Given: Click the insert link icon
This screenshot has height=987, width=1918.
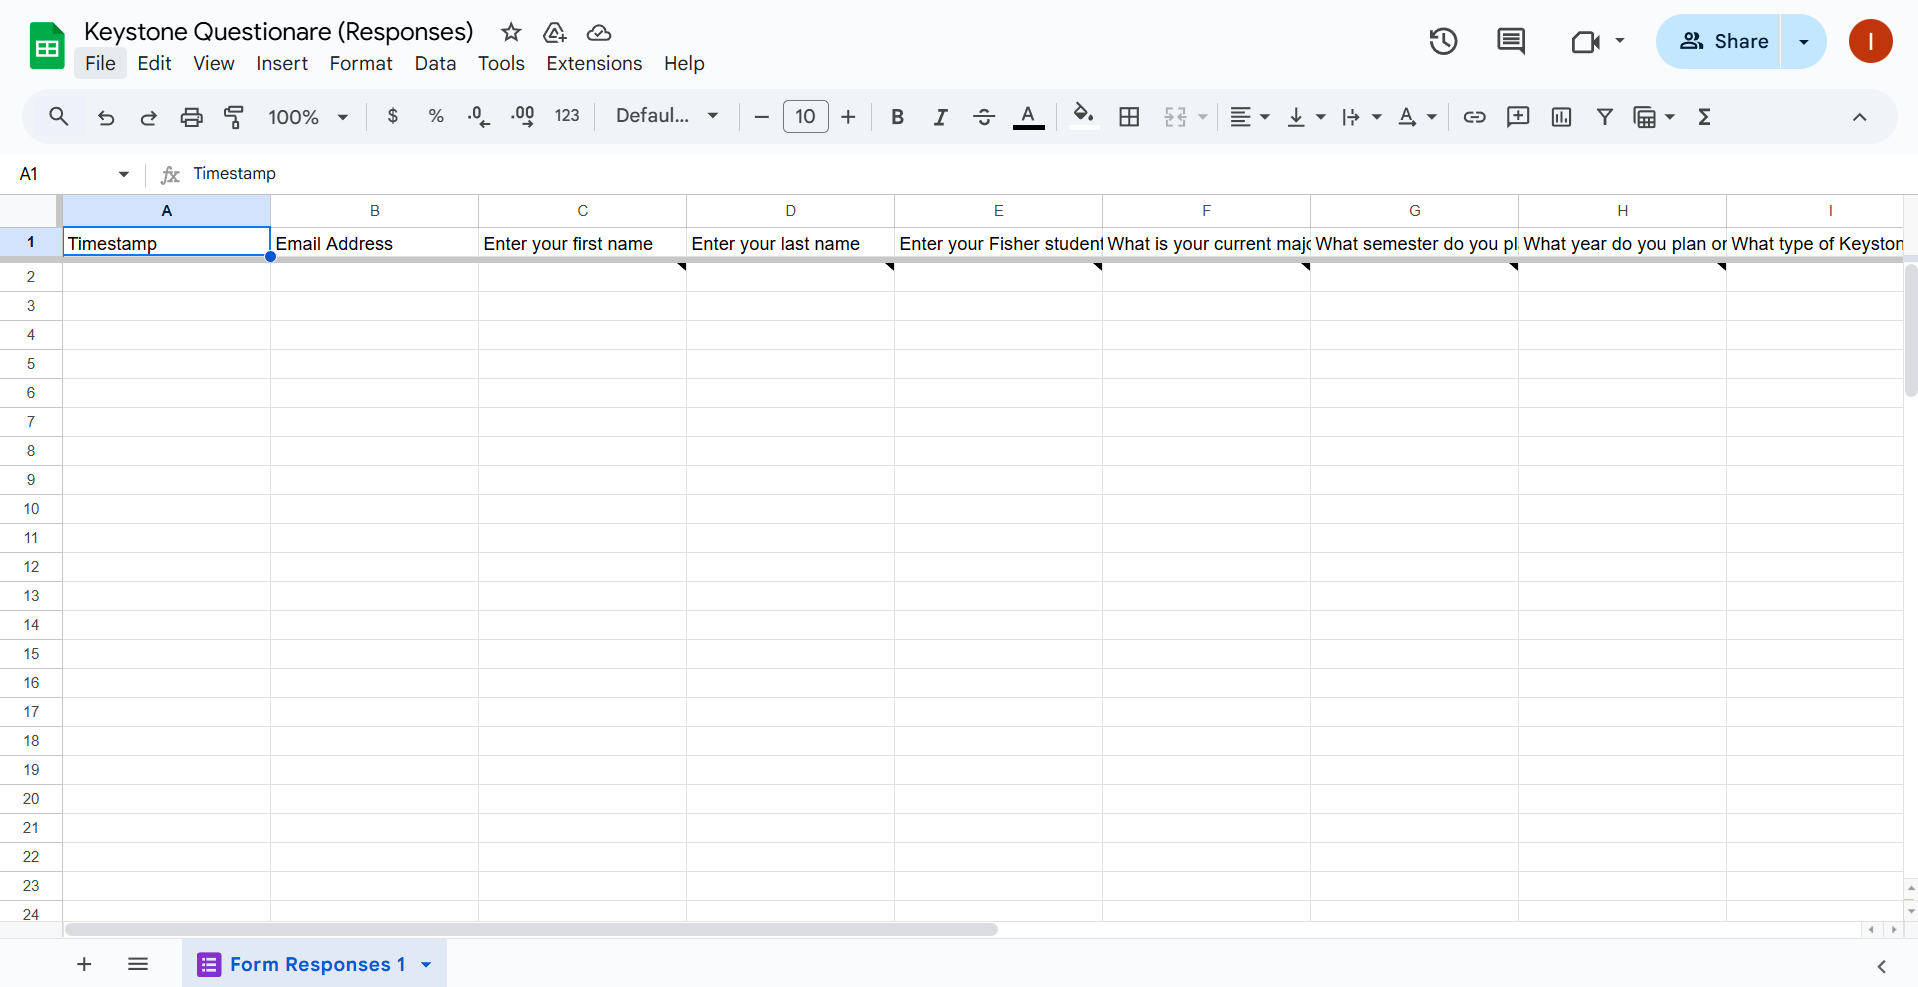Looking at the screenshot, I should pos(1474,117).
